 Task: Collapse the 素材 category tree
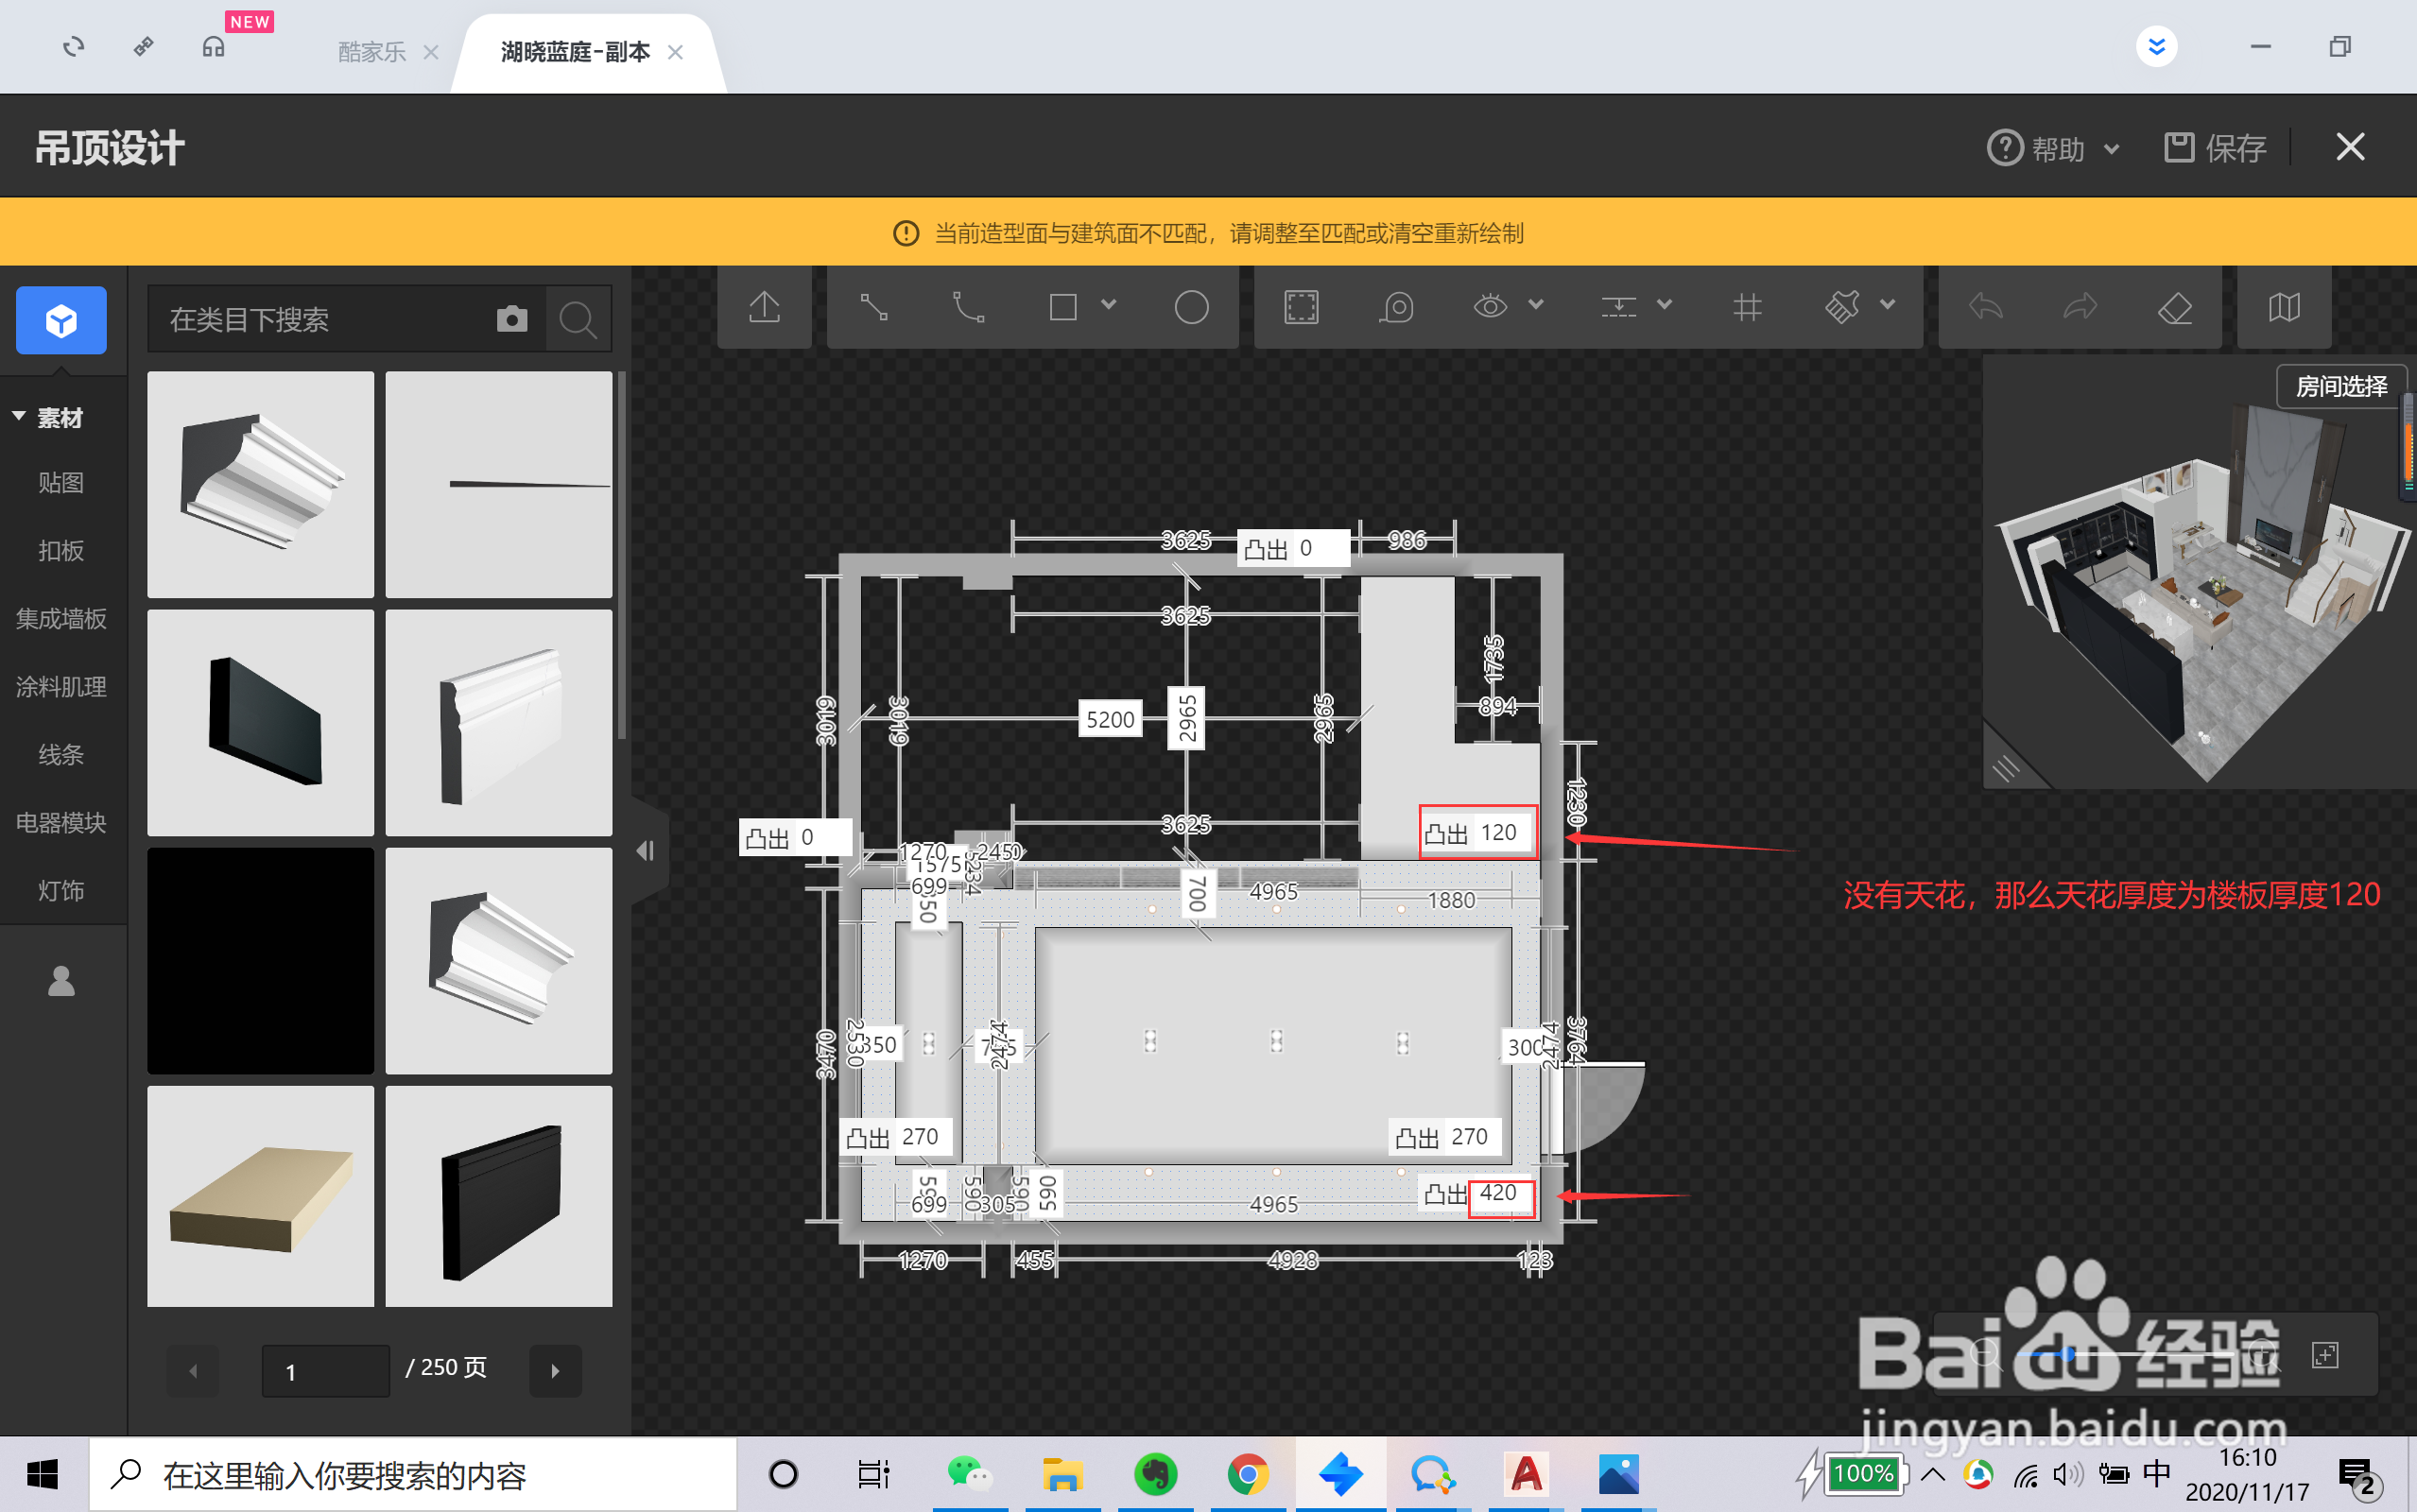point(19,416)
